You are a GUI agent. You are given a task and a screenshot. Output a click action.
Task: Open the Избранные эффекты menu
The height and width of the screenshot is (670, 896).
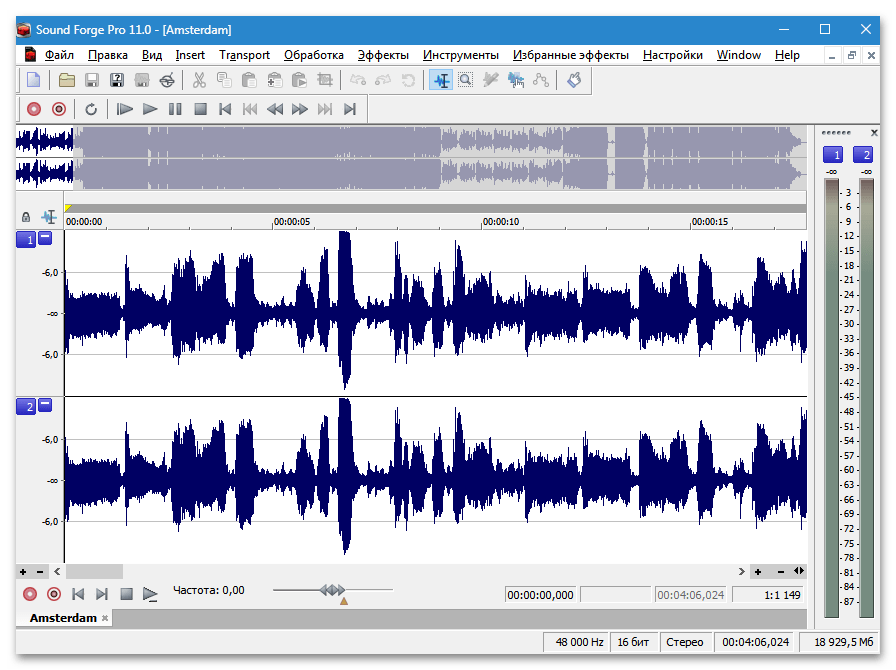(x=571, y=55)
